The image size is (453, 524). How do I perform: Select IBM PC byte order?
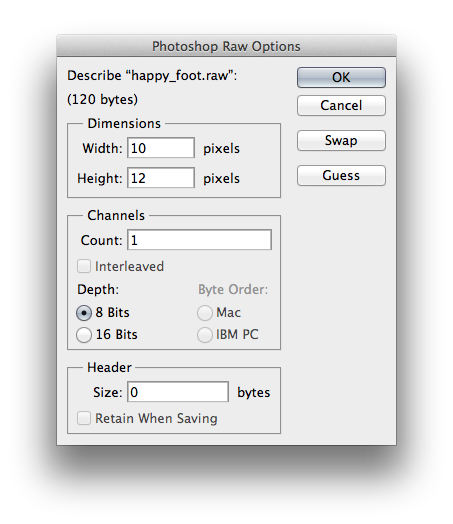[205, 335]
